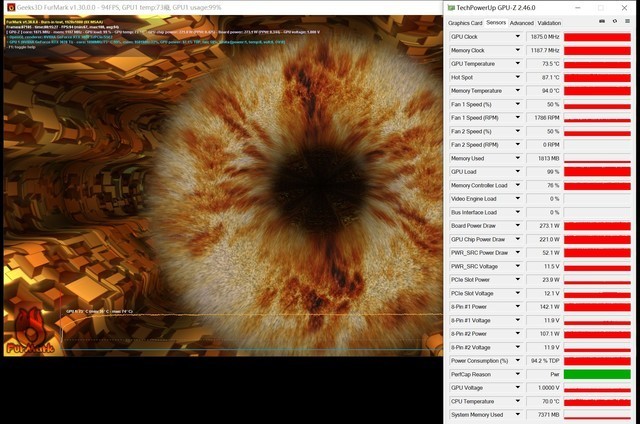
Task: Open the PWR_SRC Voltage dropdown
Action: (x=518, y=266)
